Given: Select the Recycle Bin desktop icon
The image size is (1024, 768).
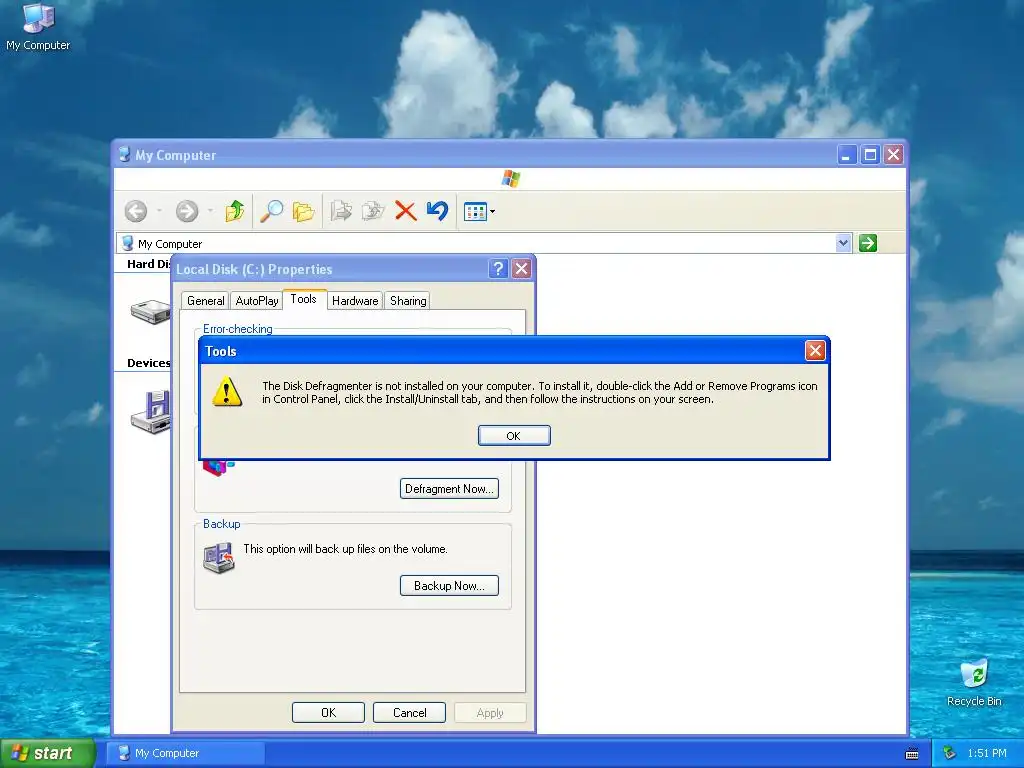Looking at the screenshot, I should 974,683.
